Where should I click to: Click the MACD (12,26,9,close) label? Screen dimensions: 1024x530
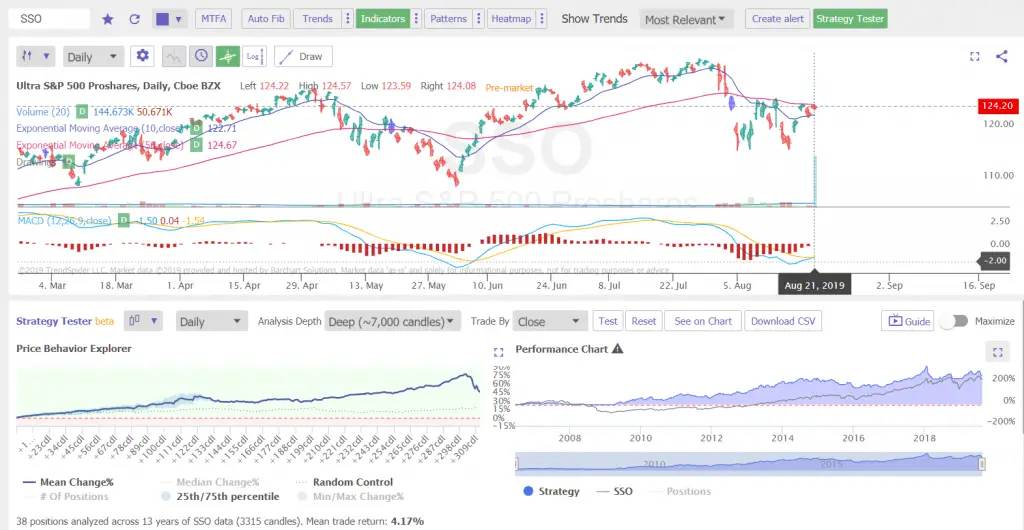click(65, 221)
